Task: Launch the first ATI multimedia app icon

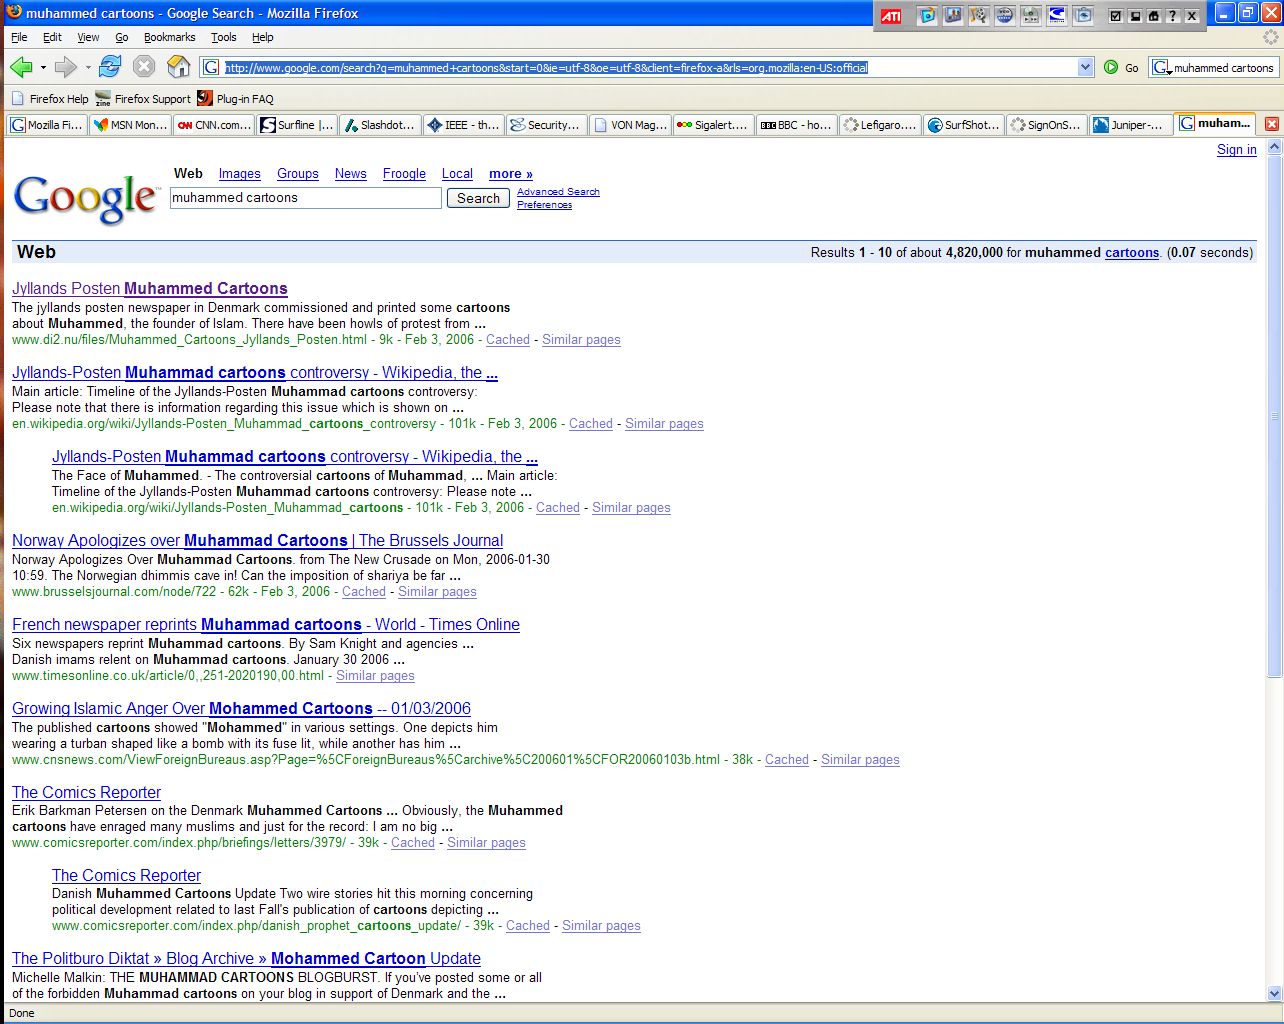Action: point(928,15)
